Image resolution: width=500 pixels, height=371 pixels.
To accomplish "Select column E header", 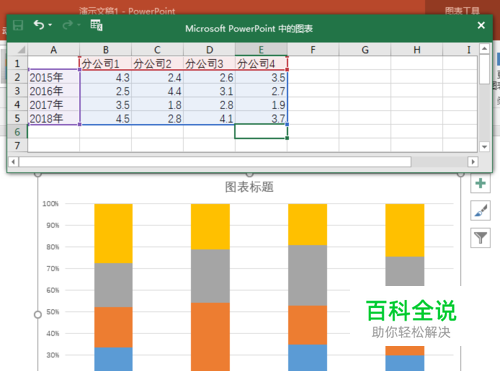I will 261,50.
